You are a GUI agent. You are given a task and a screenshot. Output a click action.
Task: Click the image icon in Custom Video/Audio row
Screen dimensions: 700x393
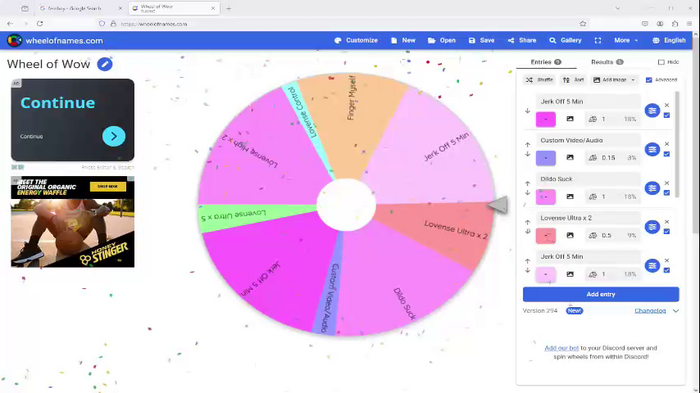tap(570, 158)
